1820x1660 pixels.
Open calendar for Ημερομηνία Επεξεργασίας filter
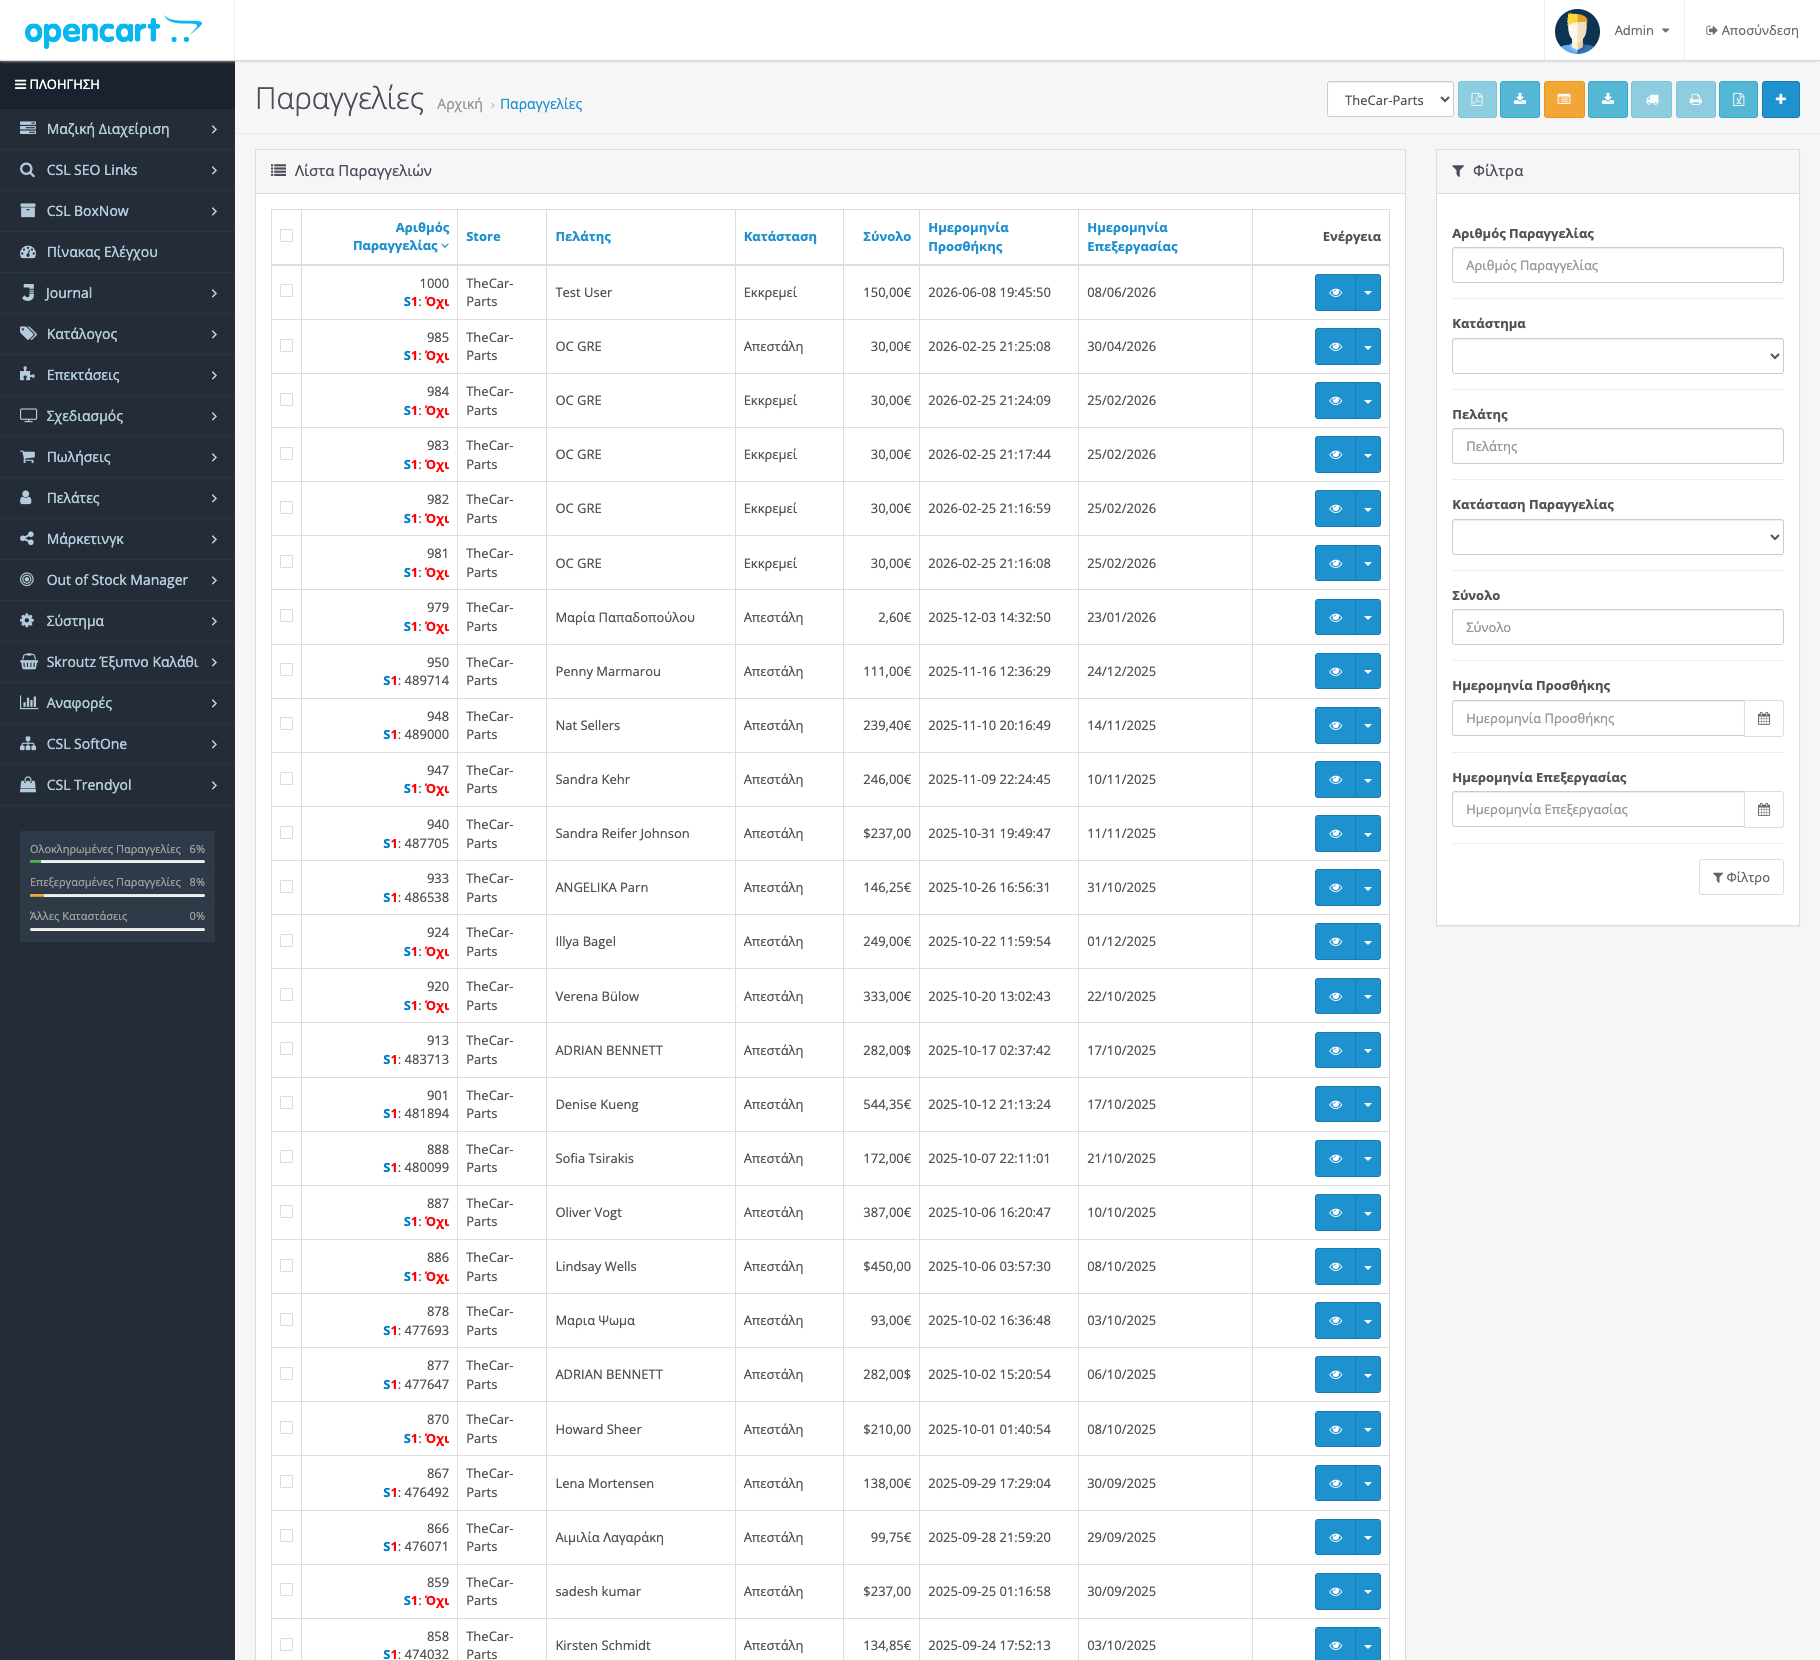(x=1764, y=809)
